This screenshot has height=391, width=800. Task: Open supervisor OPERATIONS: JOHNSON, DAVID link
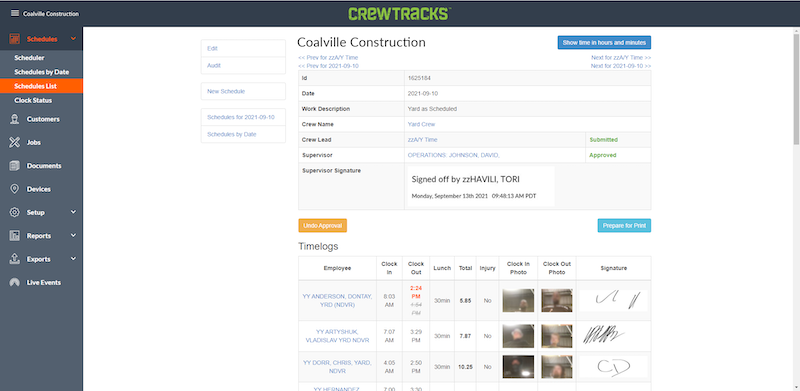(454, 155)
